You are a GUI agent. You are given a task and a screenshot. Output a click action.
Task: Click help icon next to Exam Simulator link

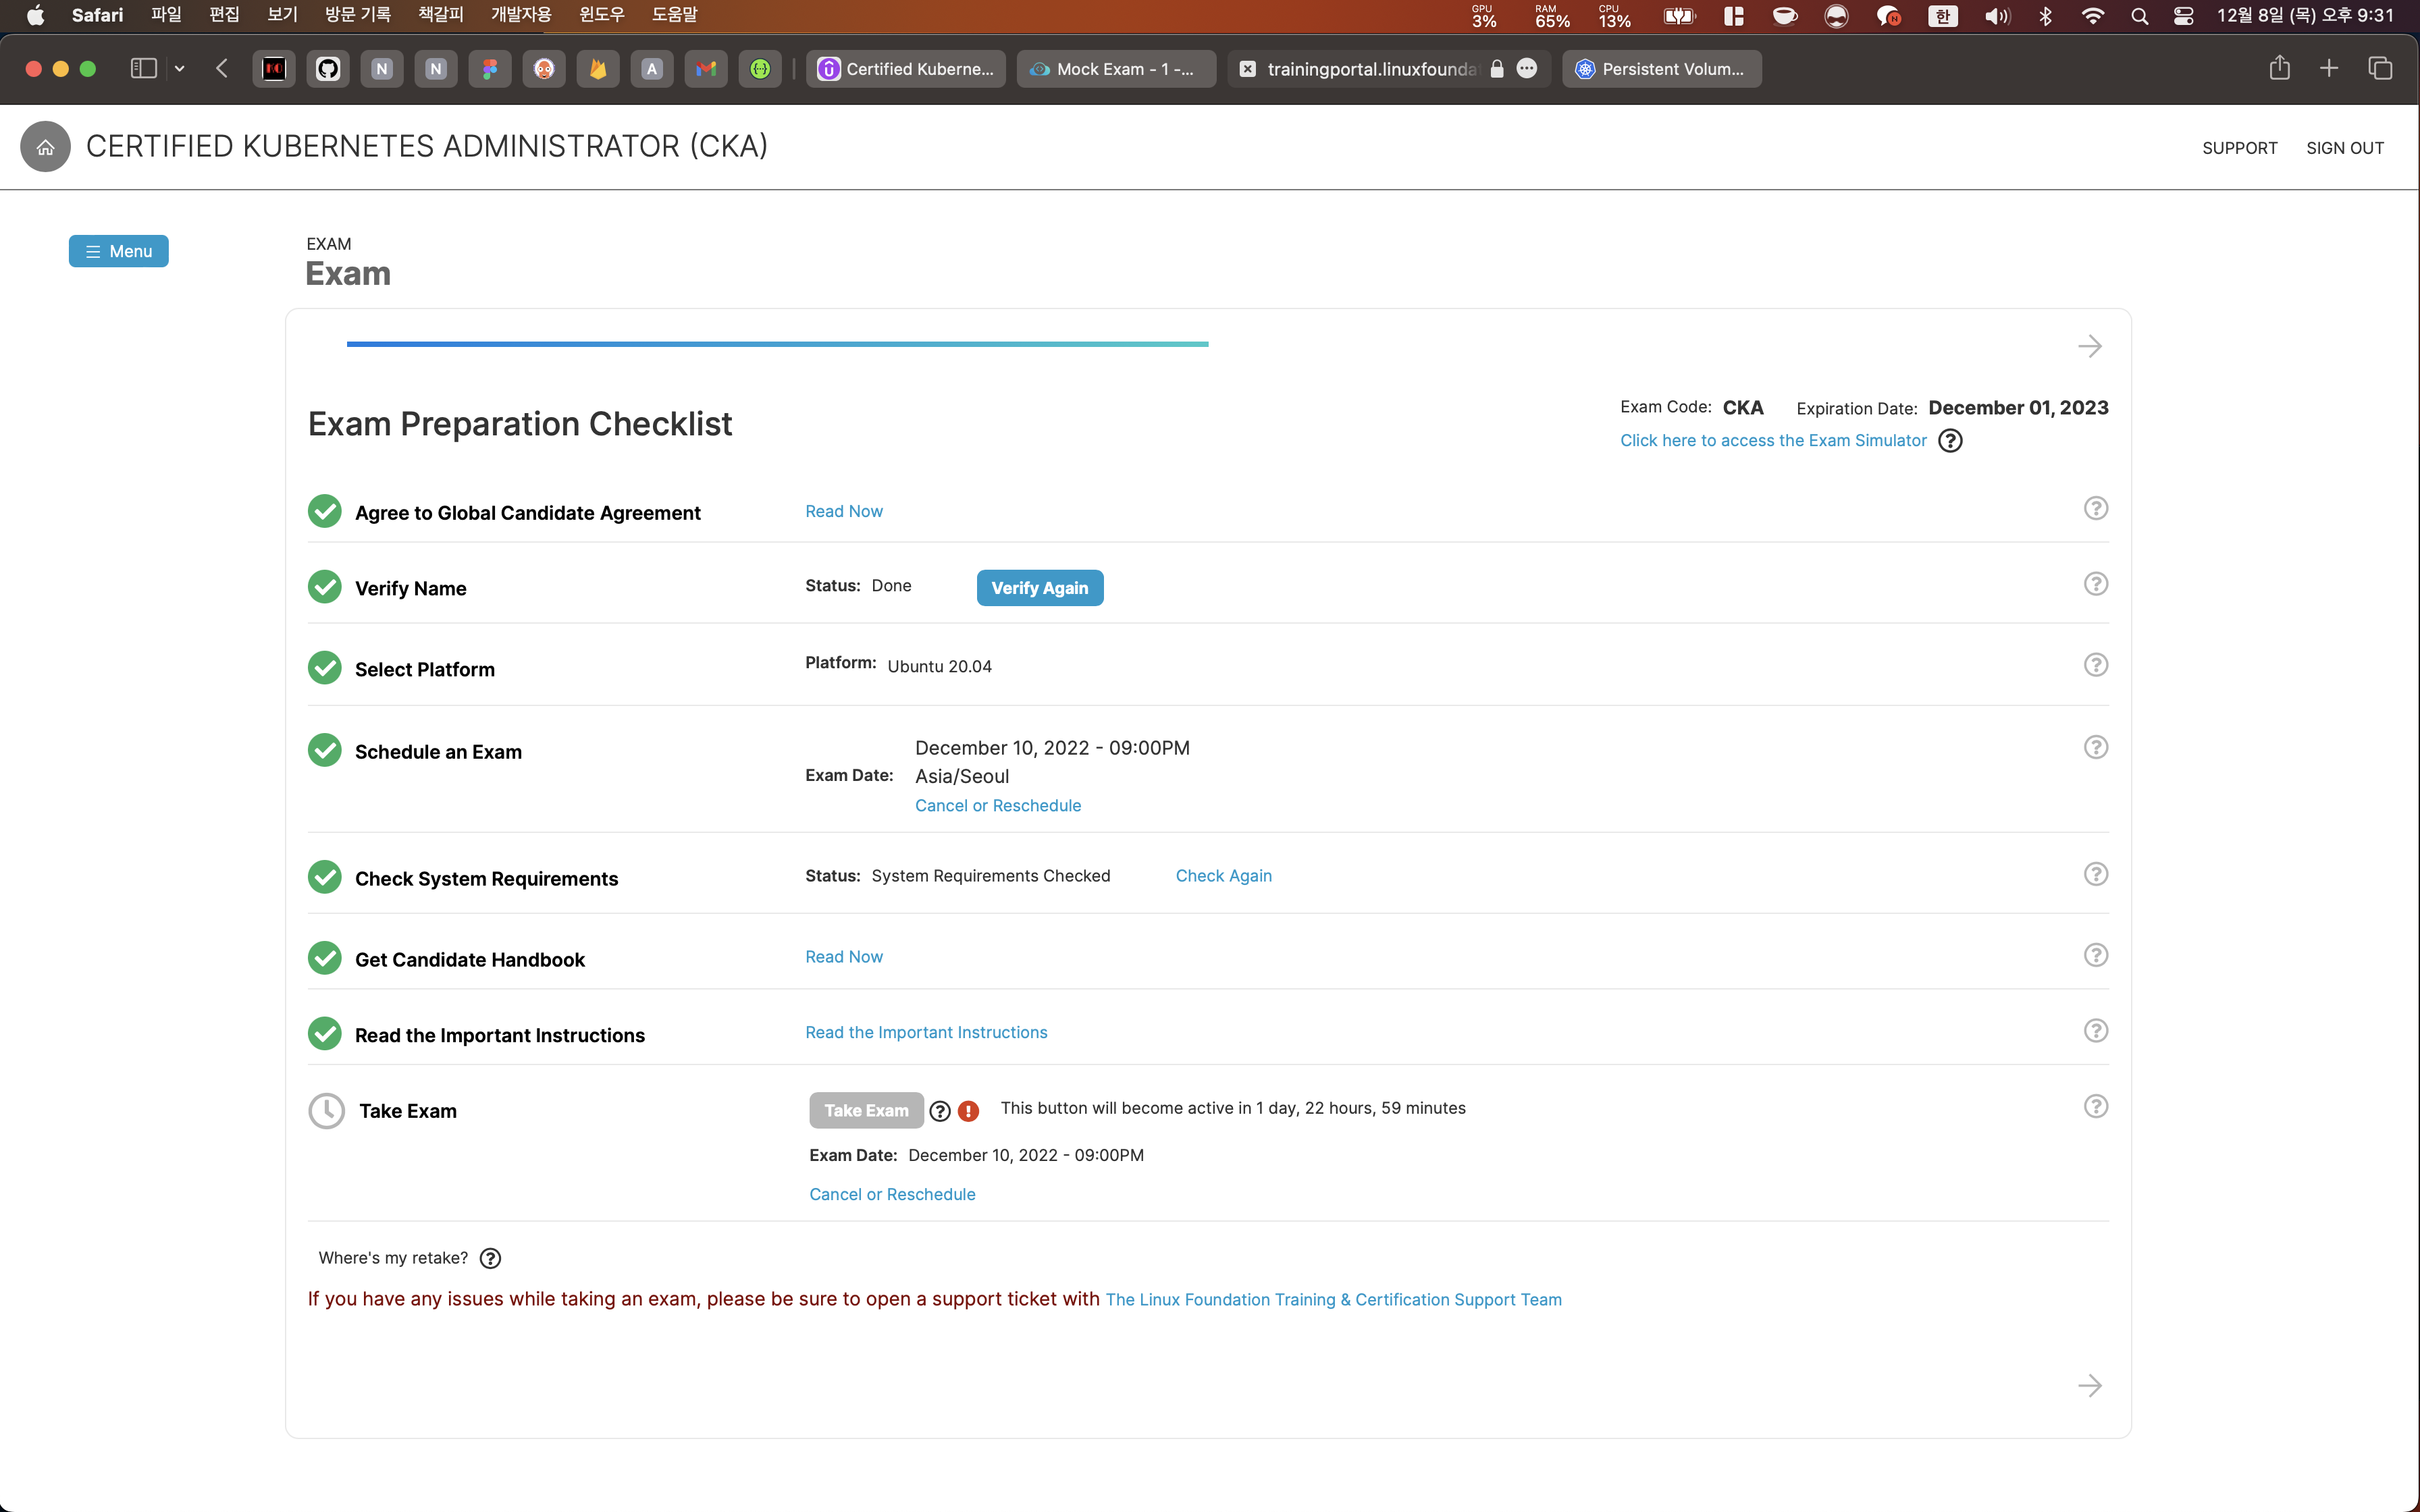coord(1950,441)
